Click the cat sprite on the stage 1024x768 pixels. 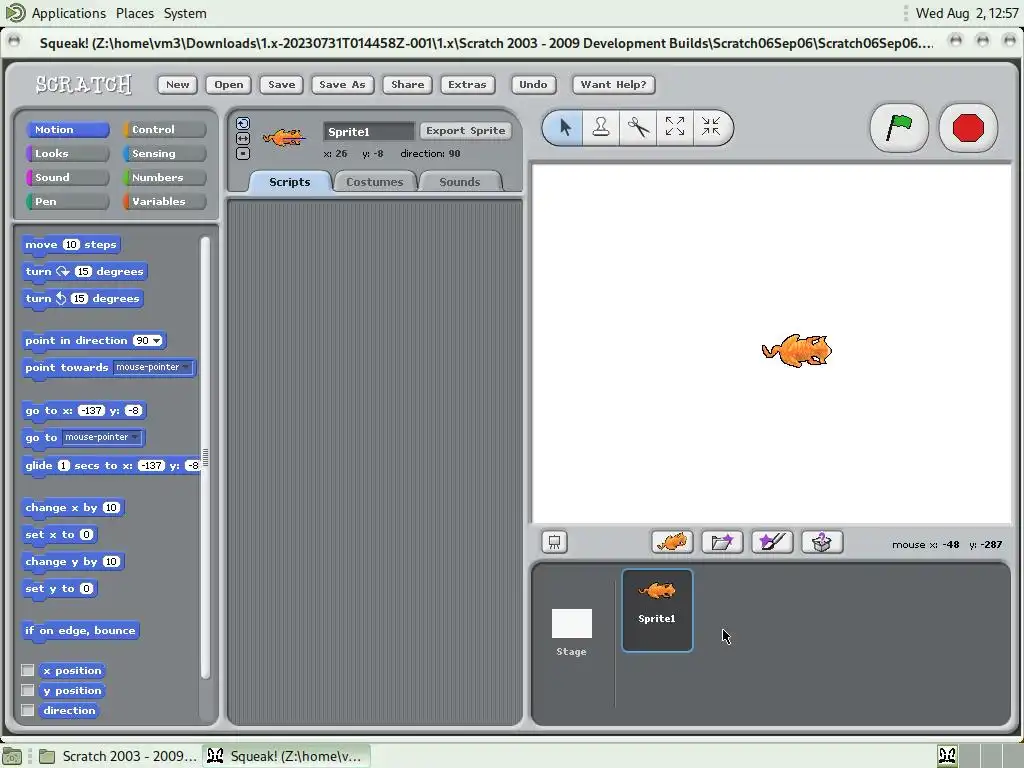pos(797,351)
